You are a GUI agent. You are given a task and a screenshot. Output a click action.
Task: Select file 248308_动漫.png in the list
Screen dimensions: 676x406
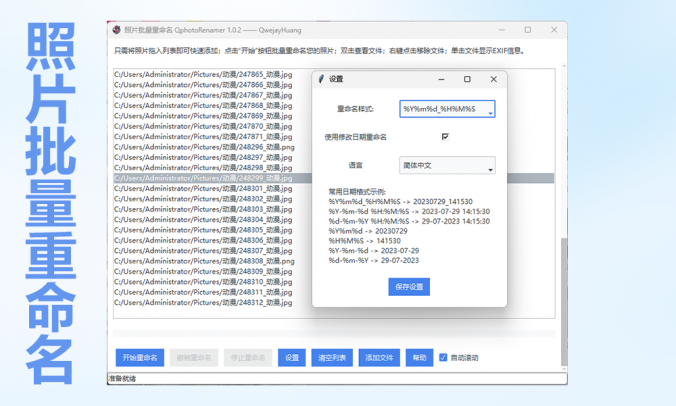(x=204, y=261)
